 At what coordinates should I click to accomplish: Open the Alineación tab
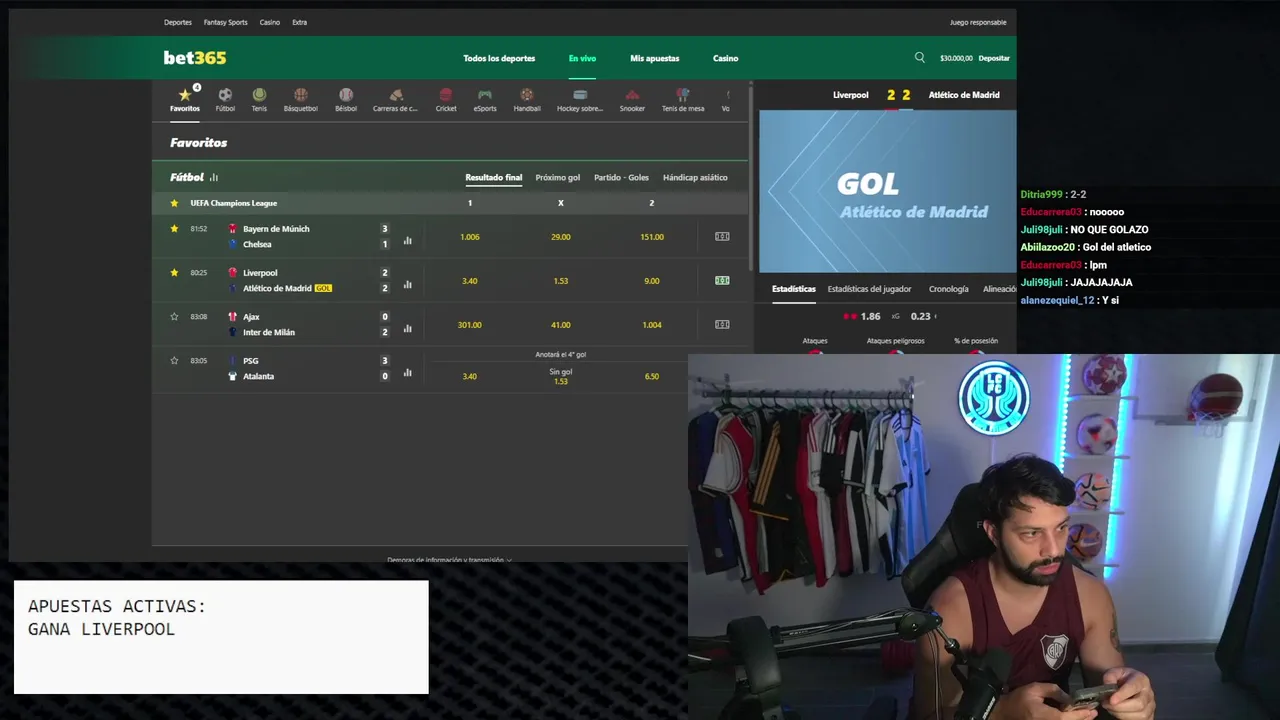coord(999,289)
